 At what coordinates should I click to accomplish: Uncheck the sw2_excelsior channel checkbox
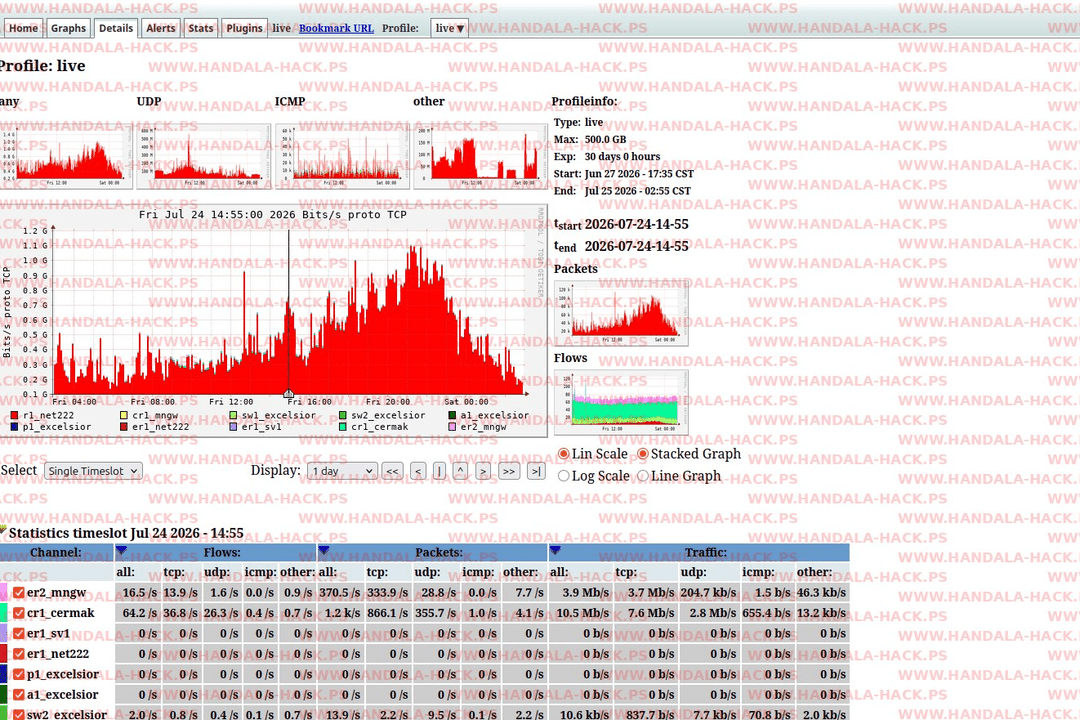click(x=19, y=714)
